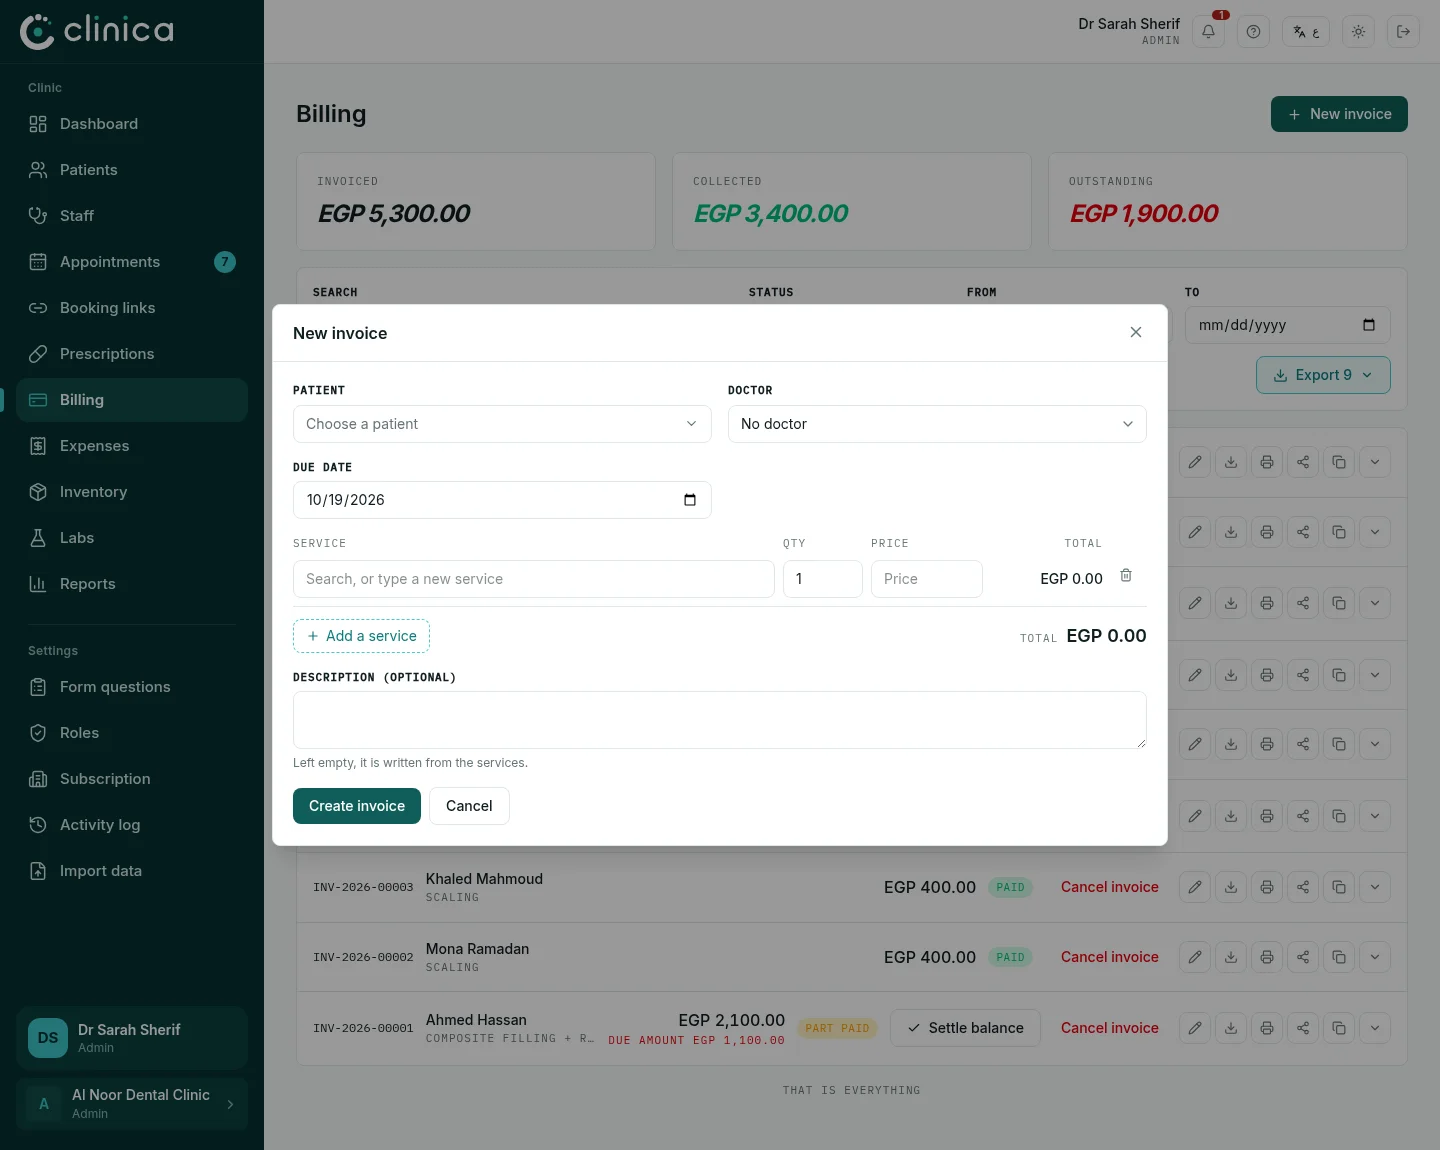Open Prescriptions in sidebar

[132, 354]
